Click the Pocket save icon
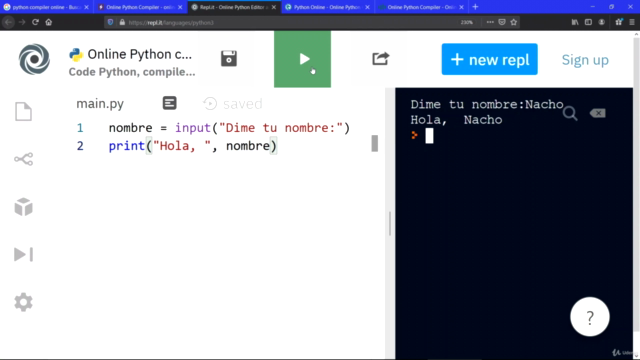Image resolution: width=640 pixels, height=360 pixels. pos(502,22)
